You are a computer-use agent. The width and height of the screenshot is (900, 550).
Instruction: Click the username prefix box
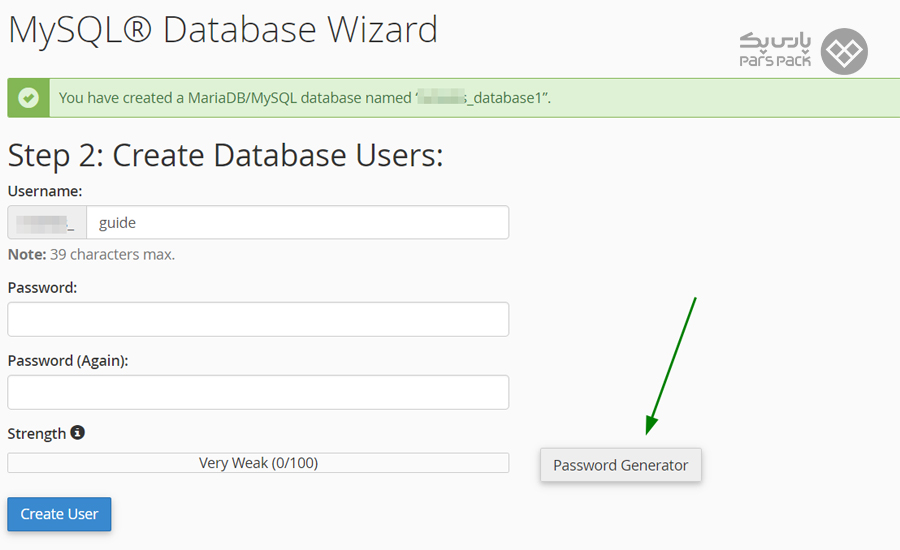47,222
